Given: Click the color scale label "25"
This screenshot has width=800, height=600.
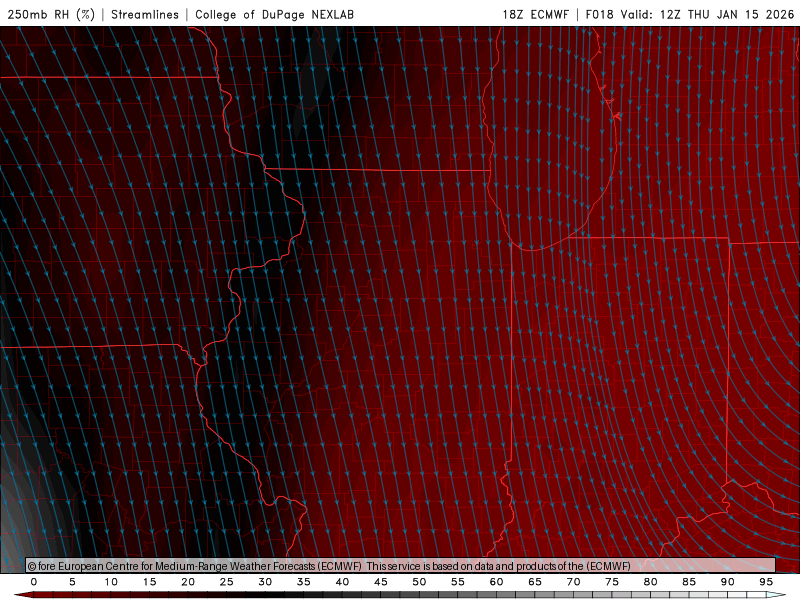Looking at the screenshot, I should tap(227, 582).
